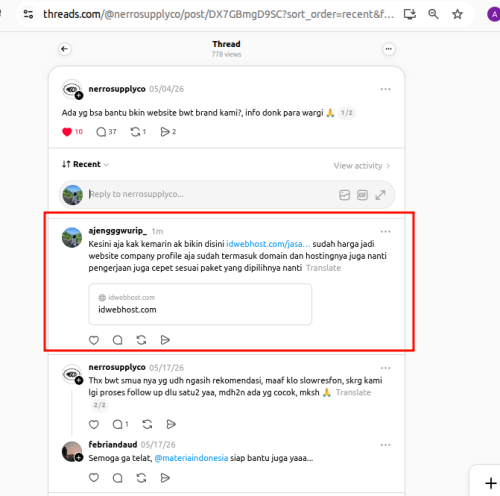This screenshot has width=500, height=496.
Task: Translate the nerrosupplyco 05/17/26 reply
Action: click(x=353, y=392)
